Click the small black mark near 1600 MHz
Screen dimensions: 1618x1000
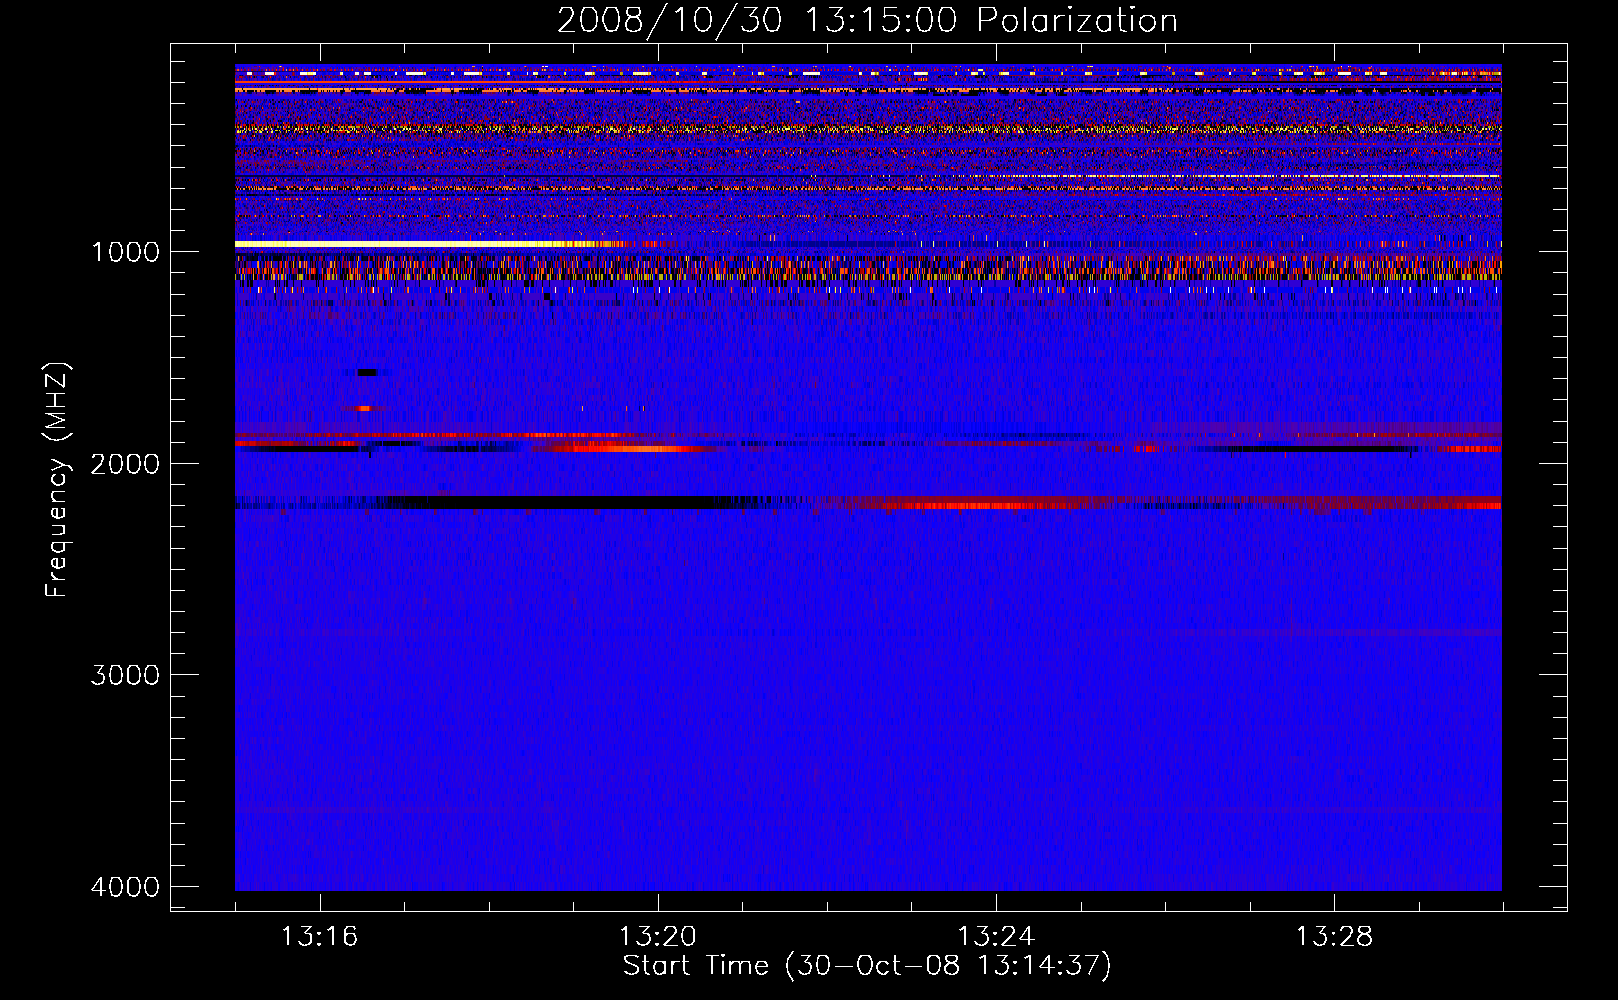[x=367, y=372]
